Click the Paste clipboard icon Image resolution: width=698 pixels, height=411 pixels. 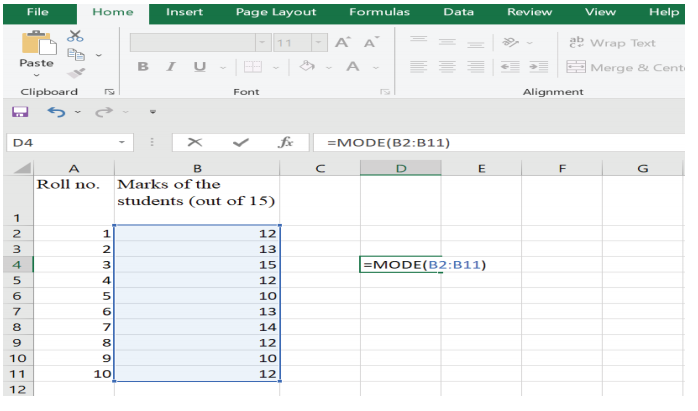point(37,50)
